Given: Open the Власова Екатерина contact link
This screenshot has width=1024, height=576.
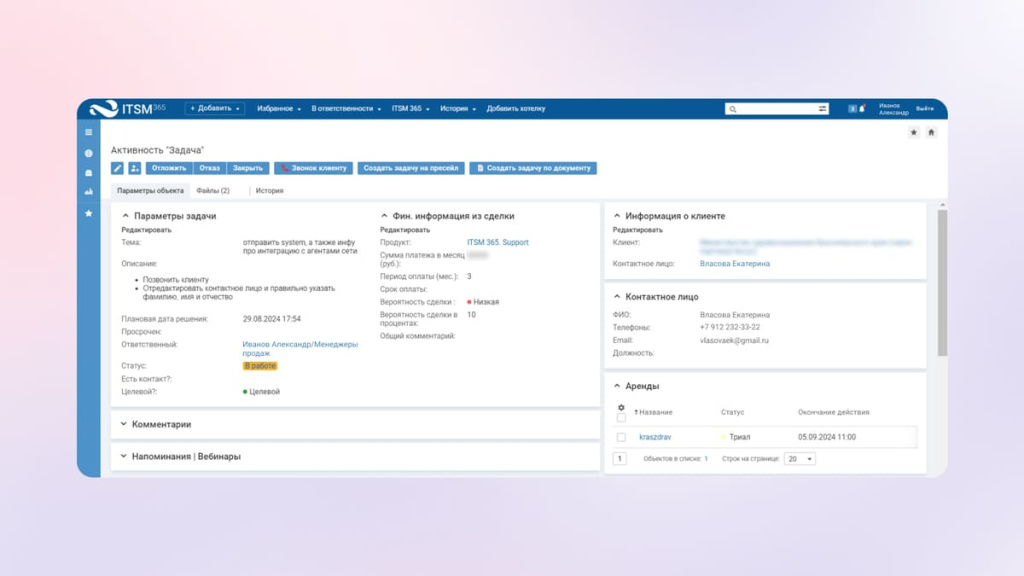Looking at the screenshot, I should 734,264.
